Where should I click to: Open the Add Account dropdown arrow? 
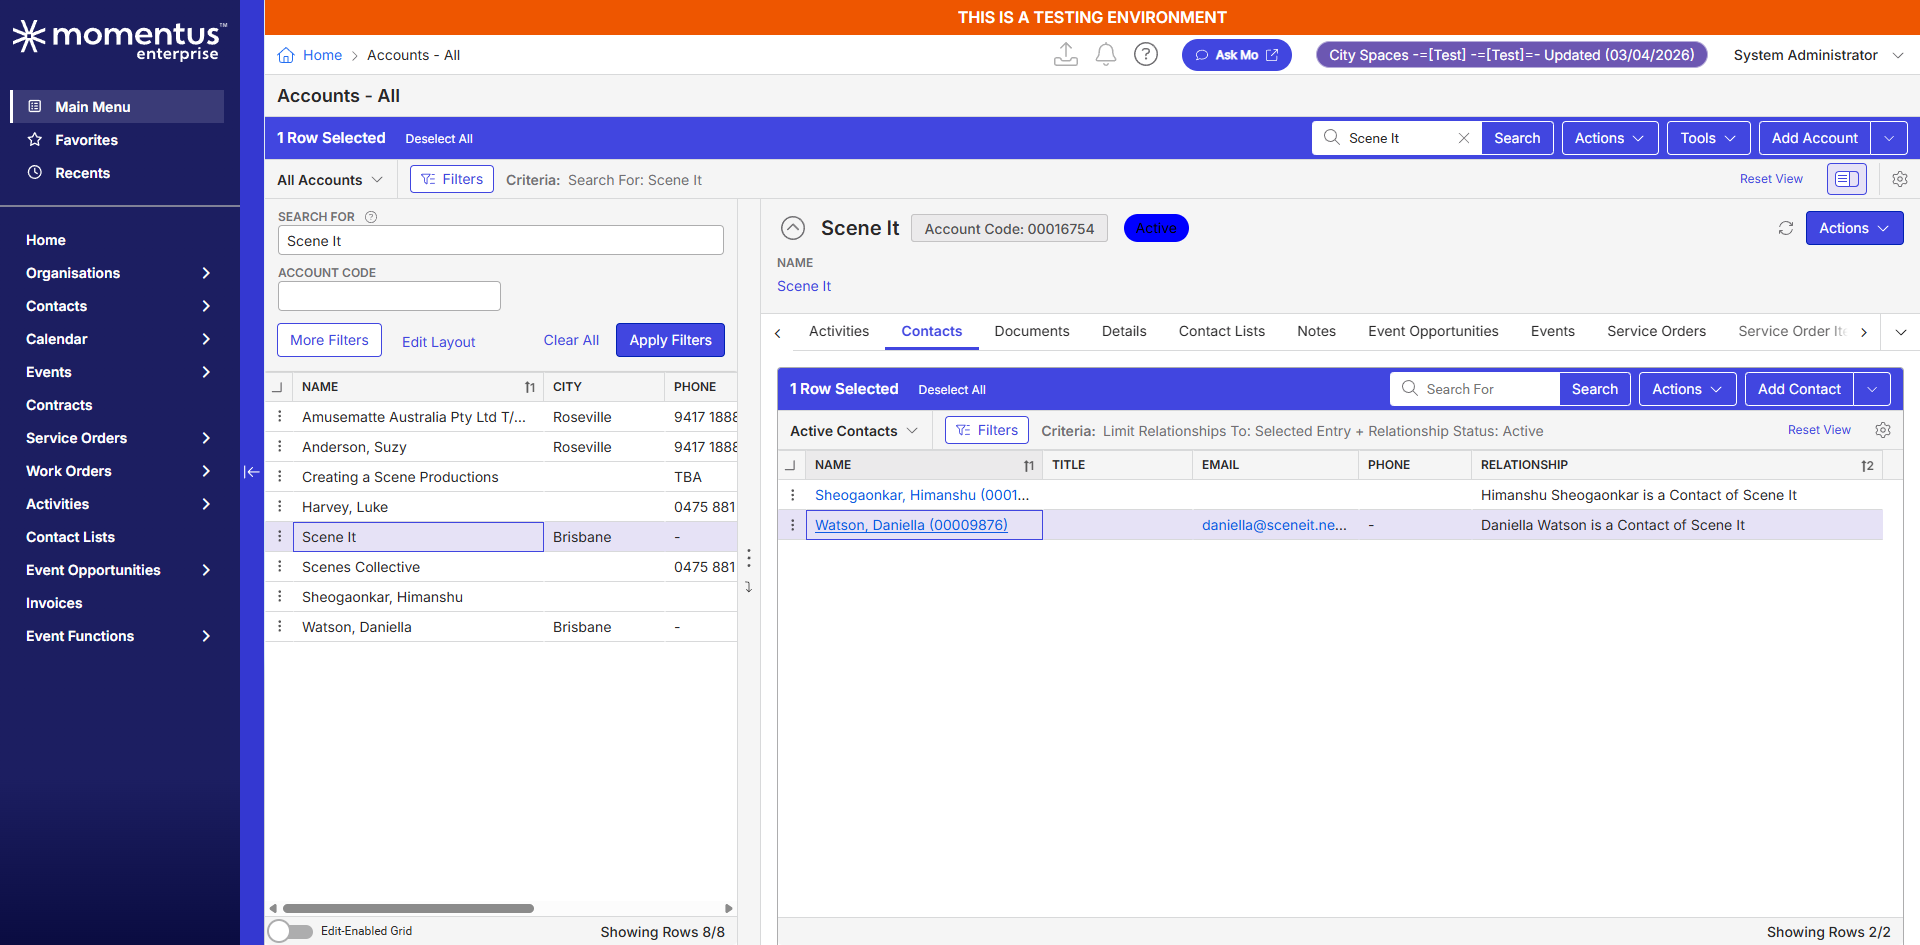1889,138
